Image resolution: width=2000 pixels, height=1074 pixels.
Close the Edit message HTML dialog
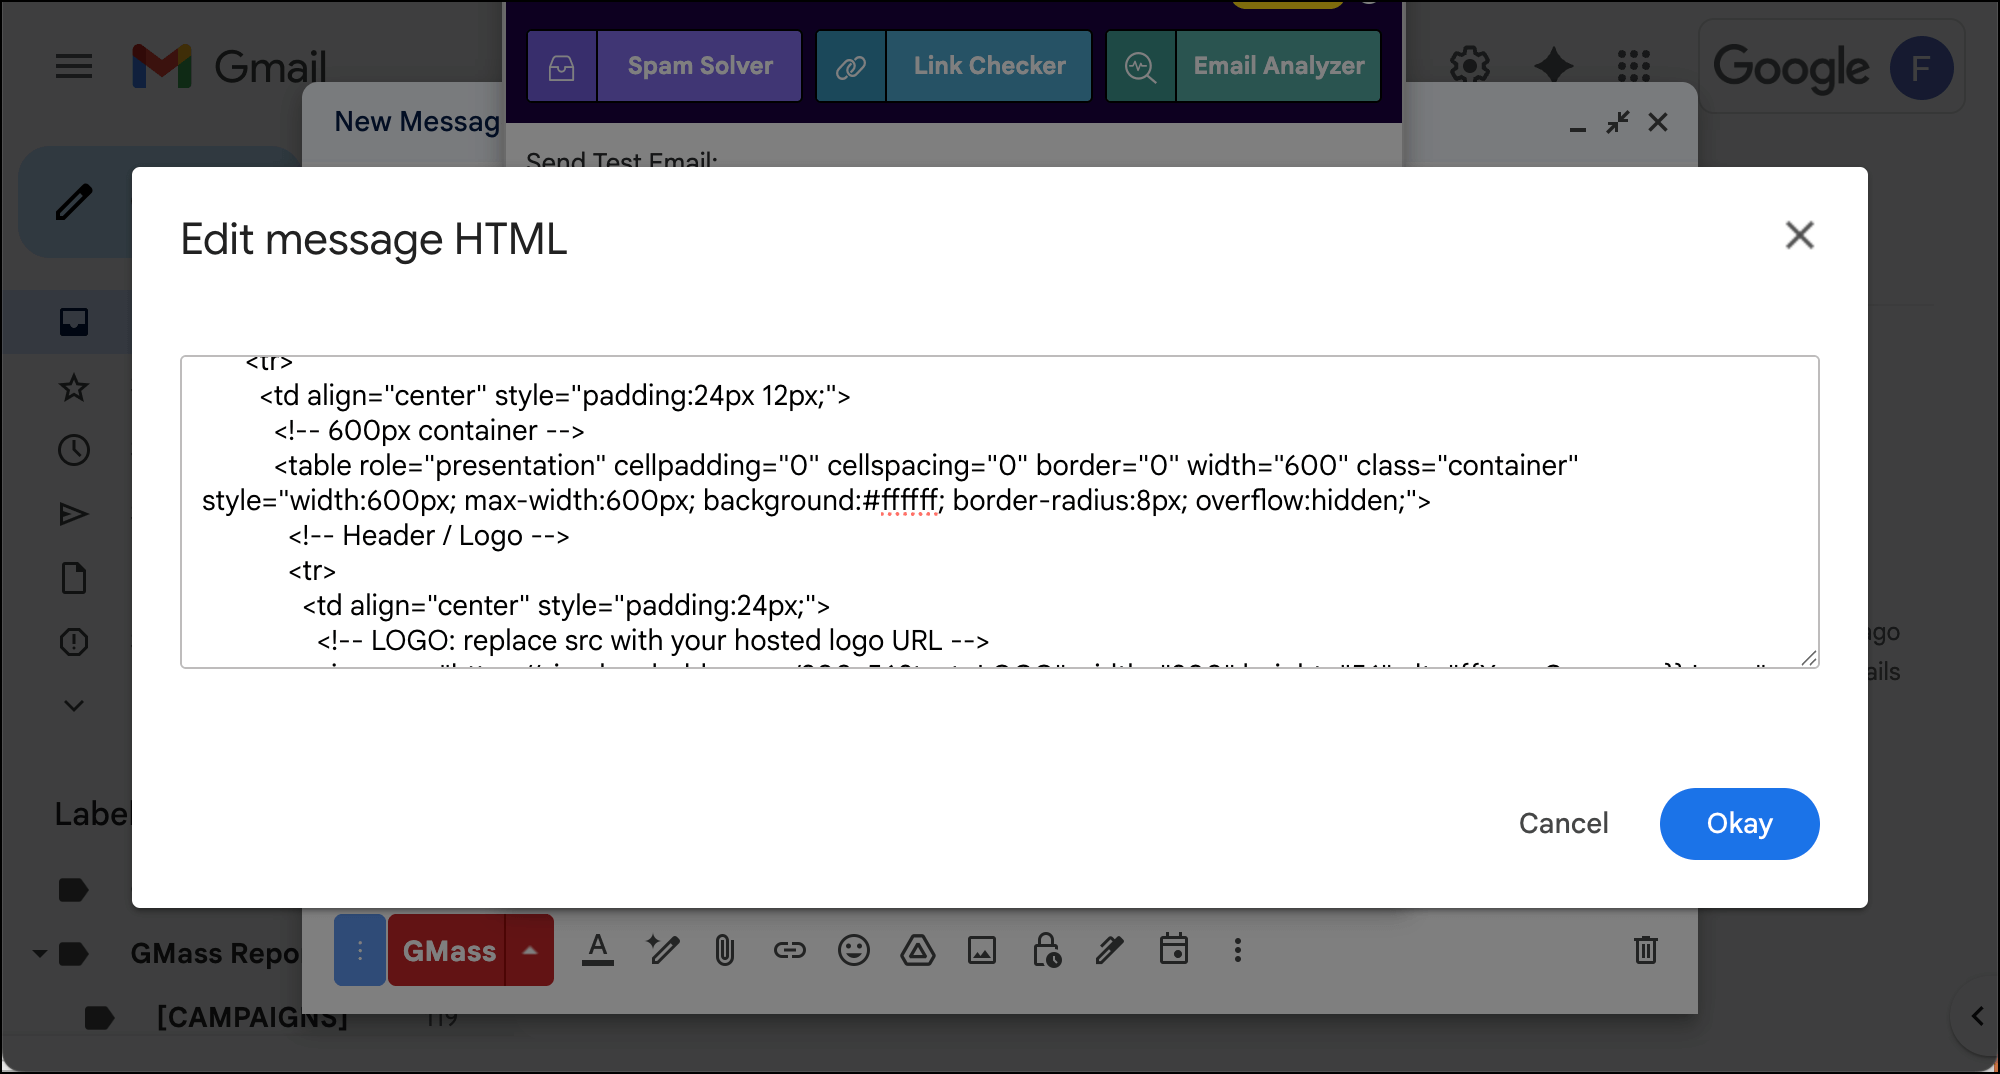point(1799,236)
